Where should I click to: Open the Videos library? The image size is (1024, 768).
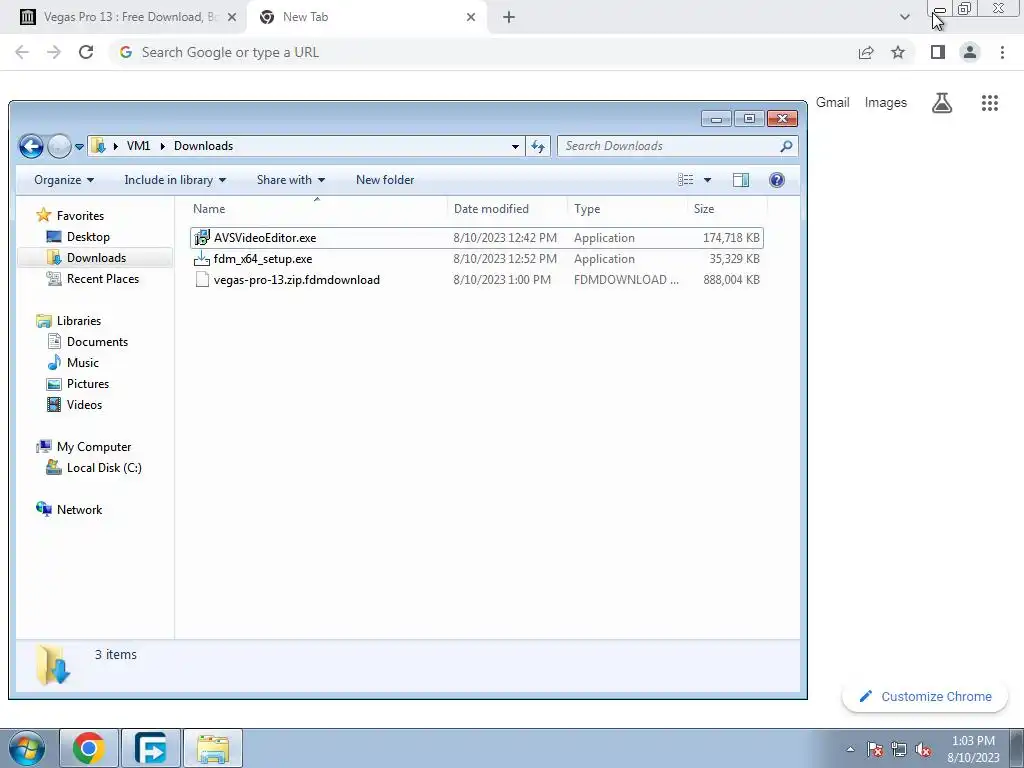[x=84, y=404]
